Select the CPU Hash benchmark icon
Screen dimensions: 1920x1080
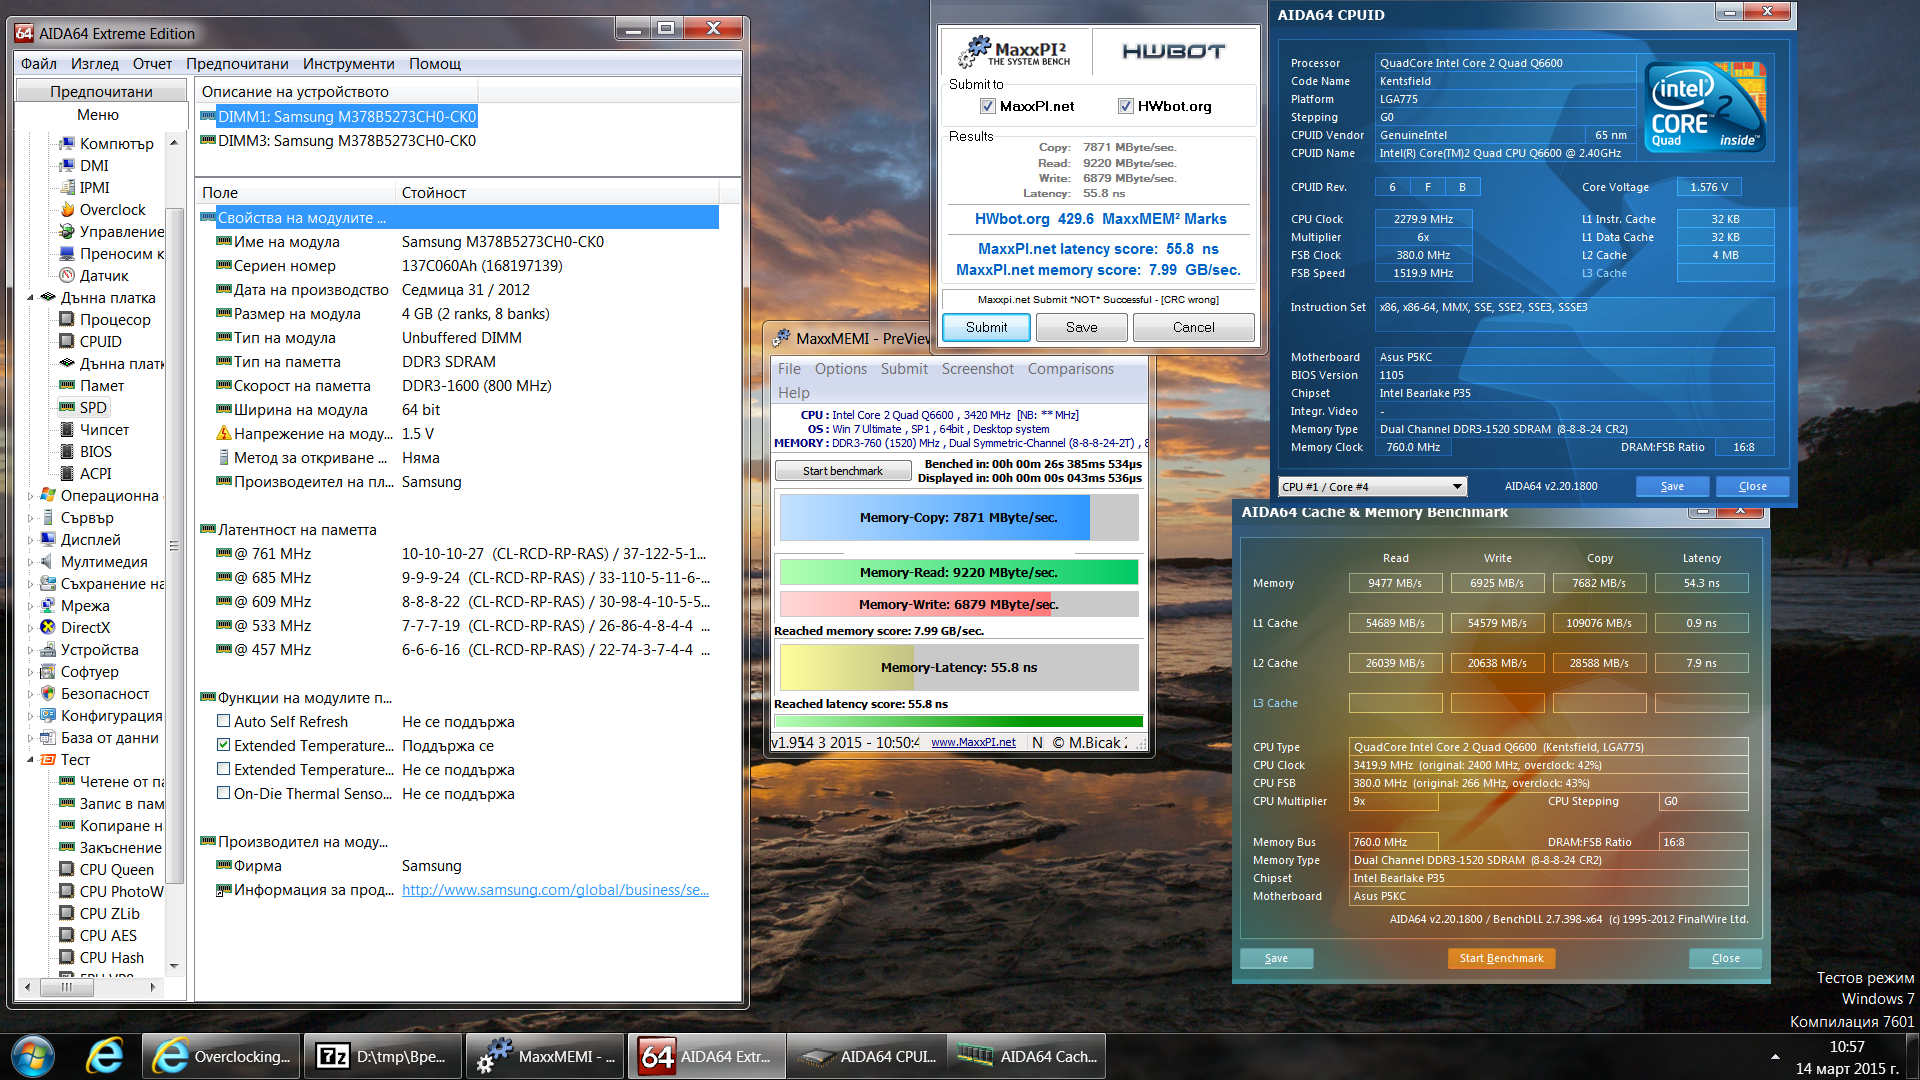click(67, 958)
